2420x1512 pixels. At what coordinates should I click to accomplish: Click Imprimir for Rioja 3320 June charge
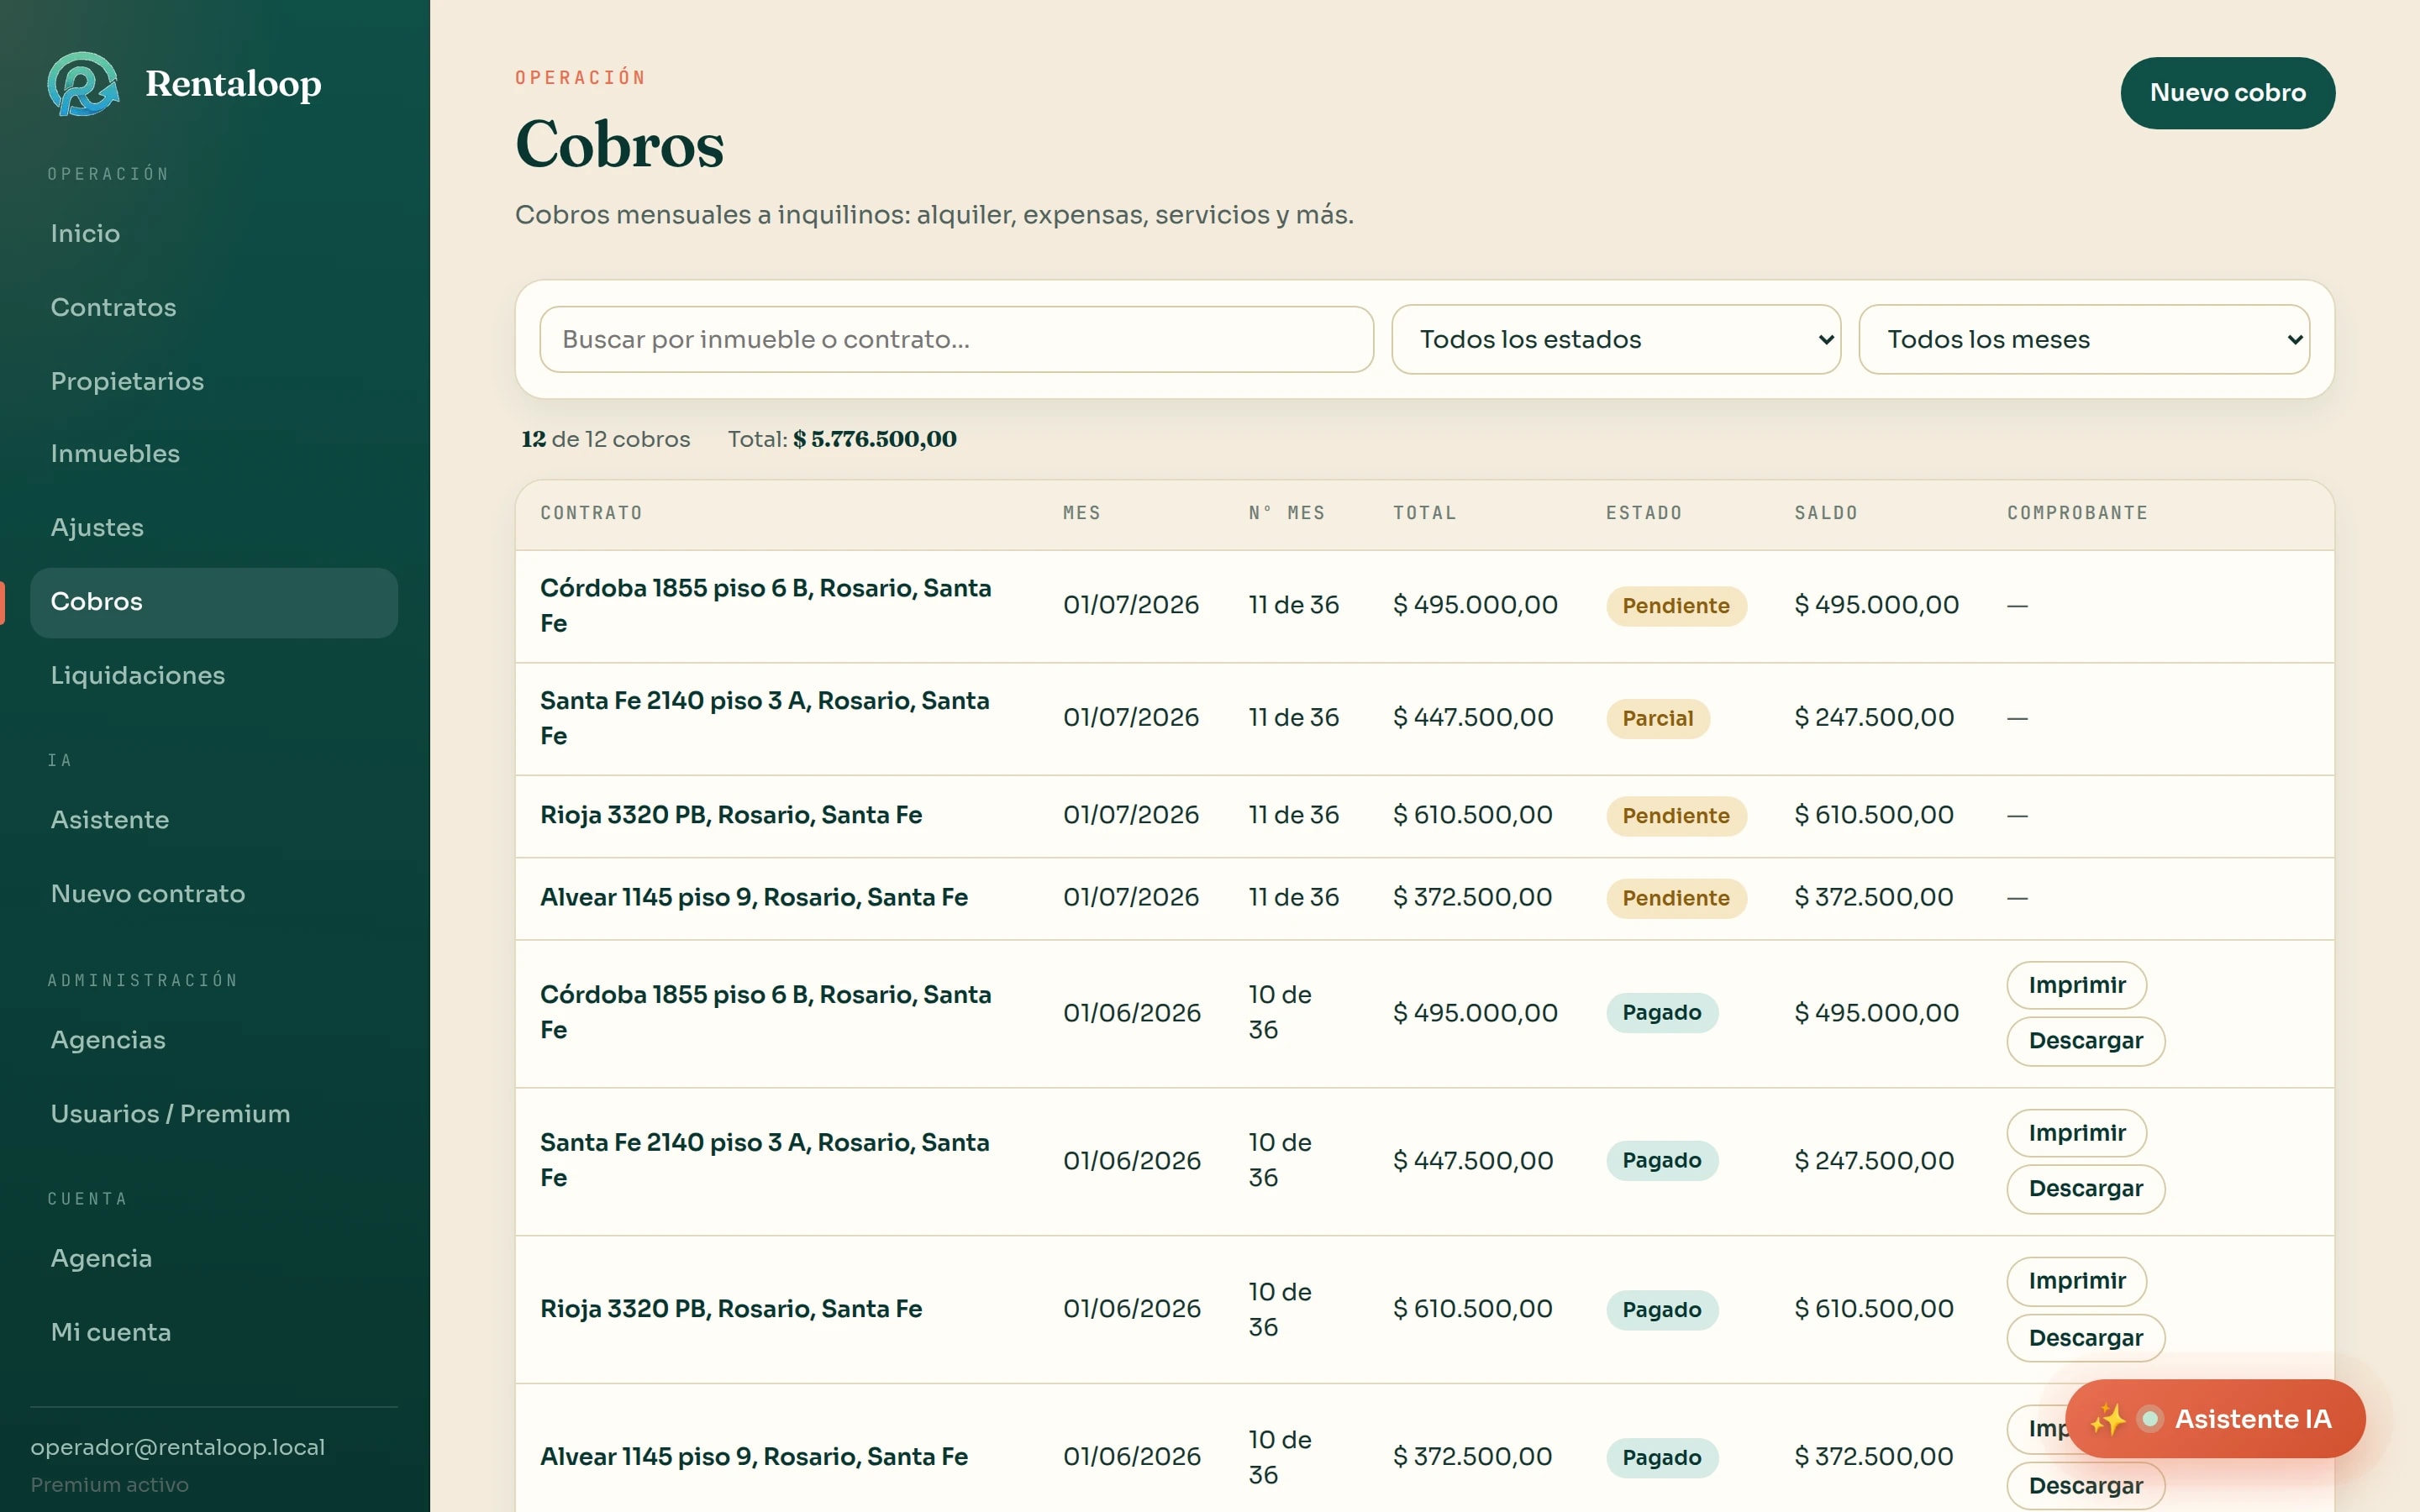(2076, 1281)
